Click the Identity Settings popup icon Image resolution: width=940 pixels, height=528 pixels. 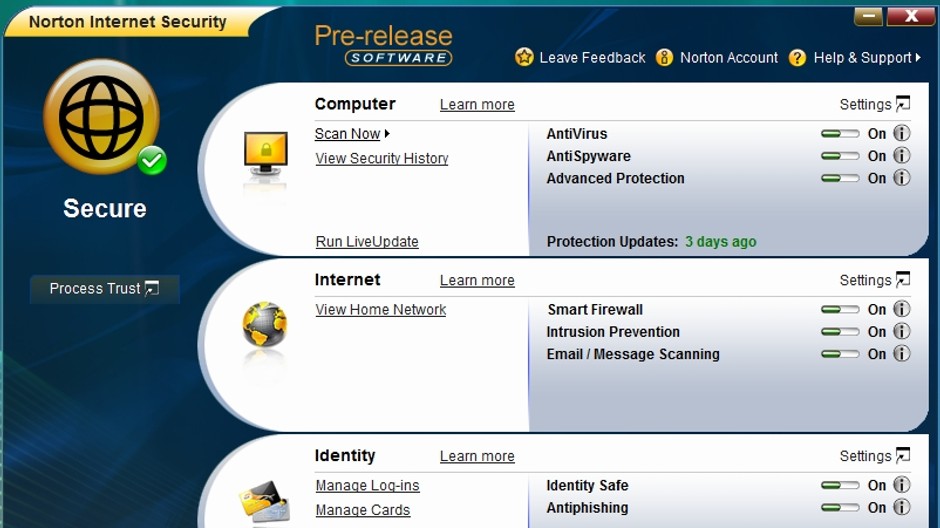click(903, 455)
